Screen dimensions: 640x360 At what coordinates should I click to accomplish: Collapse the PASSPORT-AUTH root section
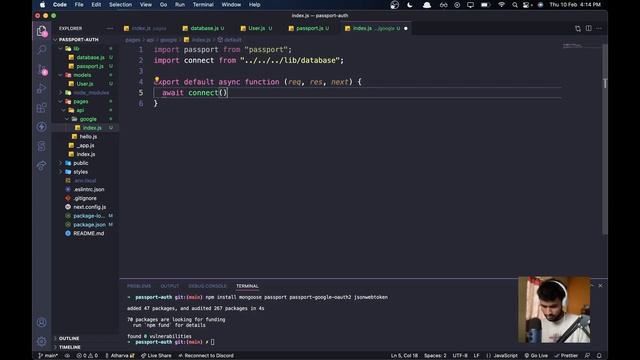point(78,40)
